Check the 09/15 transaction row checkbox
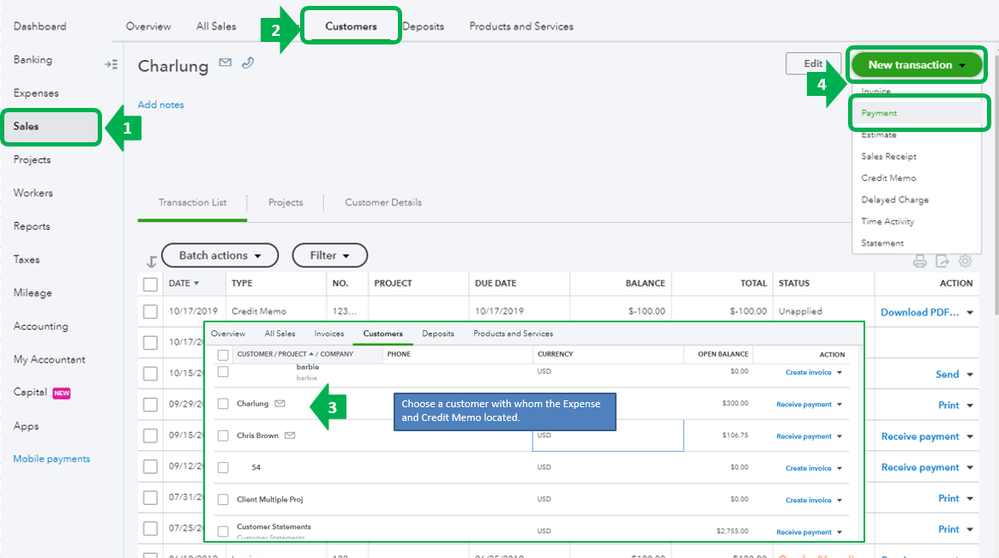This screenshot has width=999, height=558. (x=150, y=436)
